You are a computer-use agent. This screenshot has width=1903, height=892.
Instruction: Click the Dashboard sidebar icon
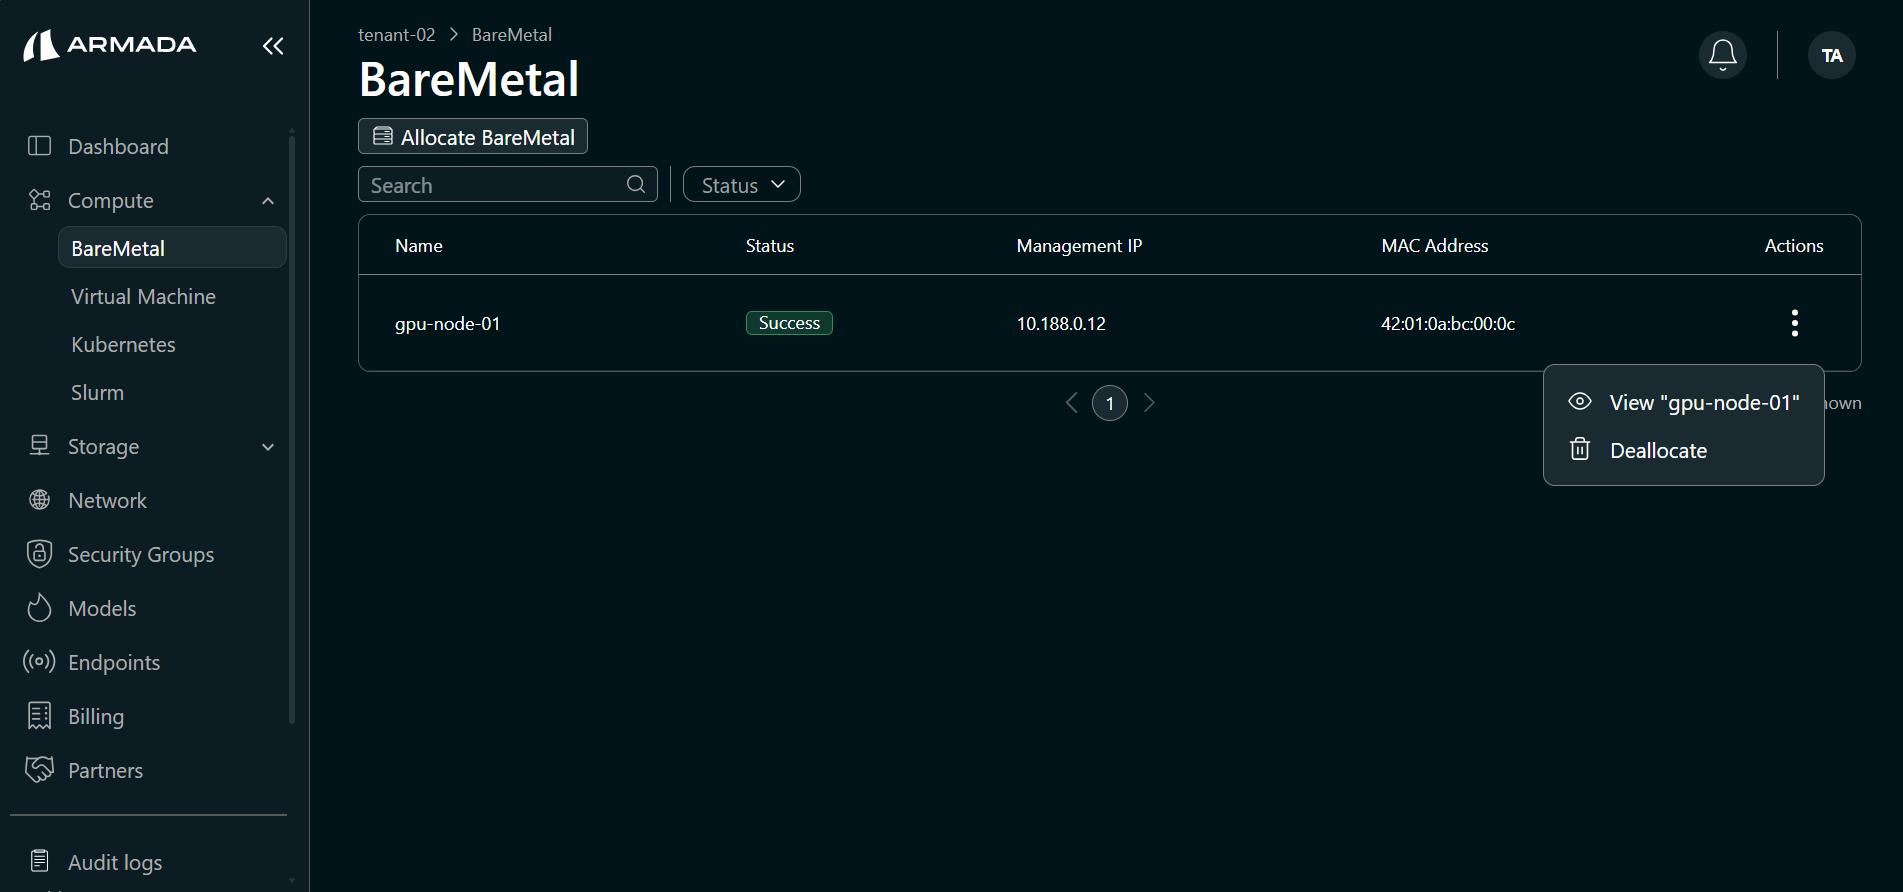click(x=40, y=146)
